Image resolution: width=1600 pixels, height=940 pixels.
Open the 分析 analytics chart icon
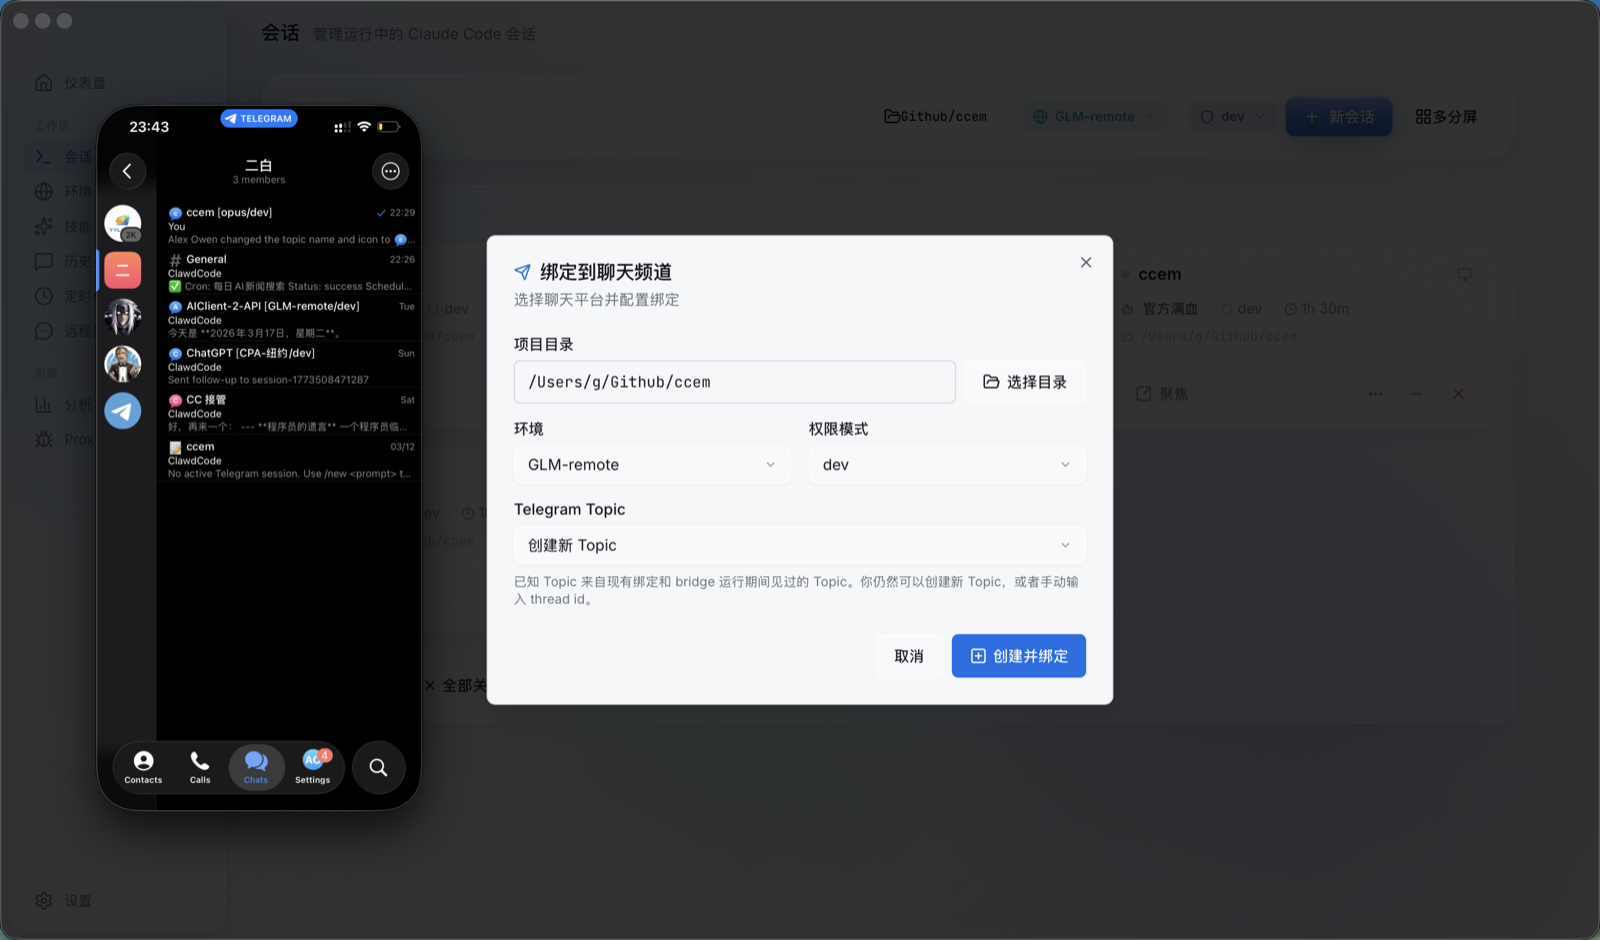(x=44, y=404)
